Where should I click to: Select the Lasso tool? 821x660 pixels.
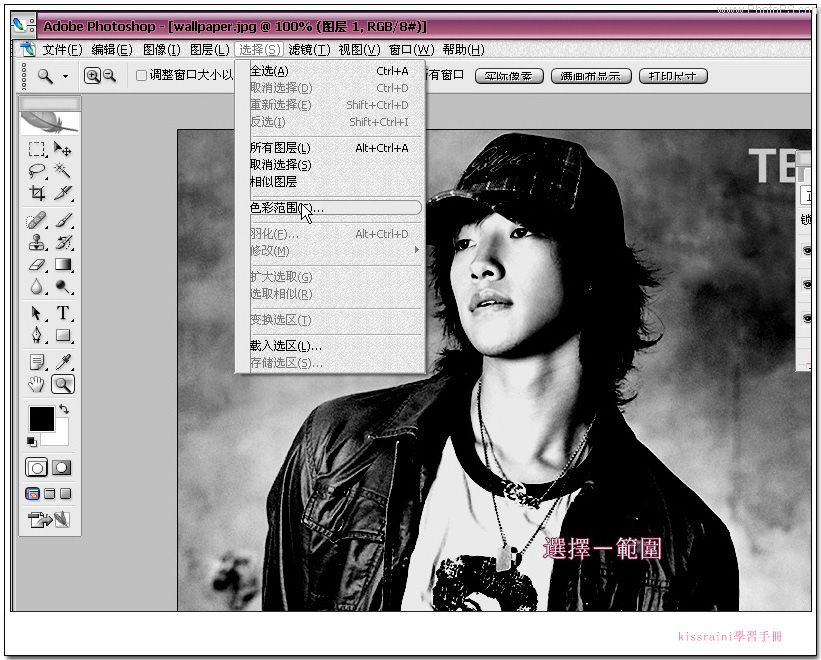pos(37,171)
